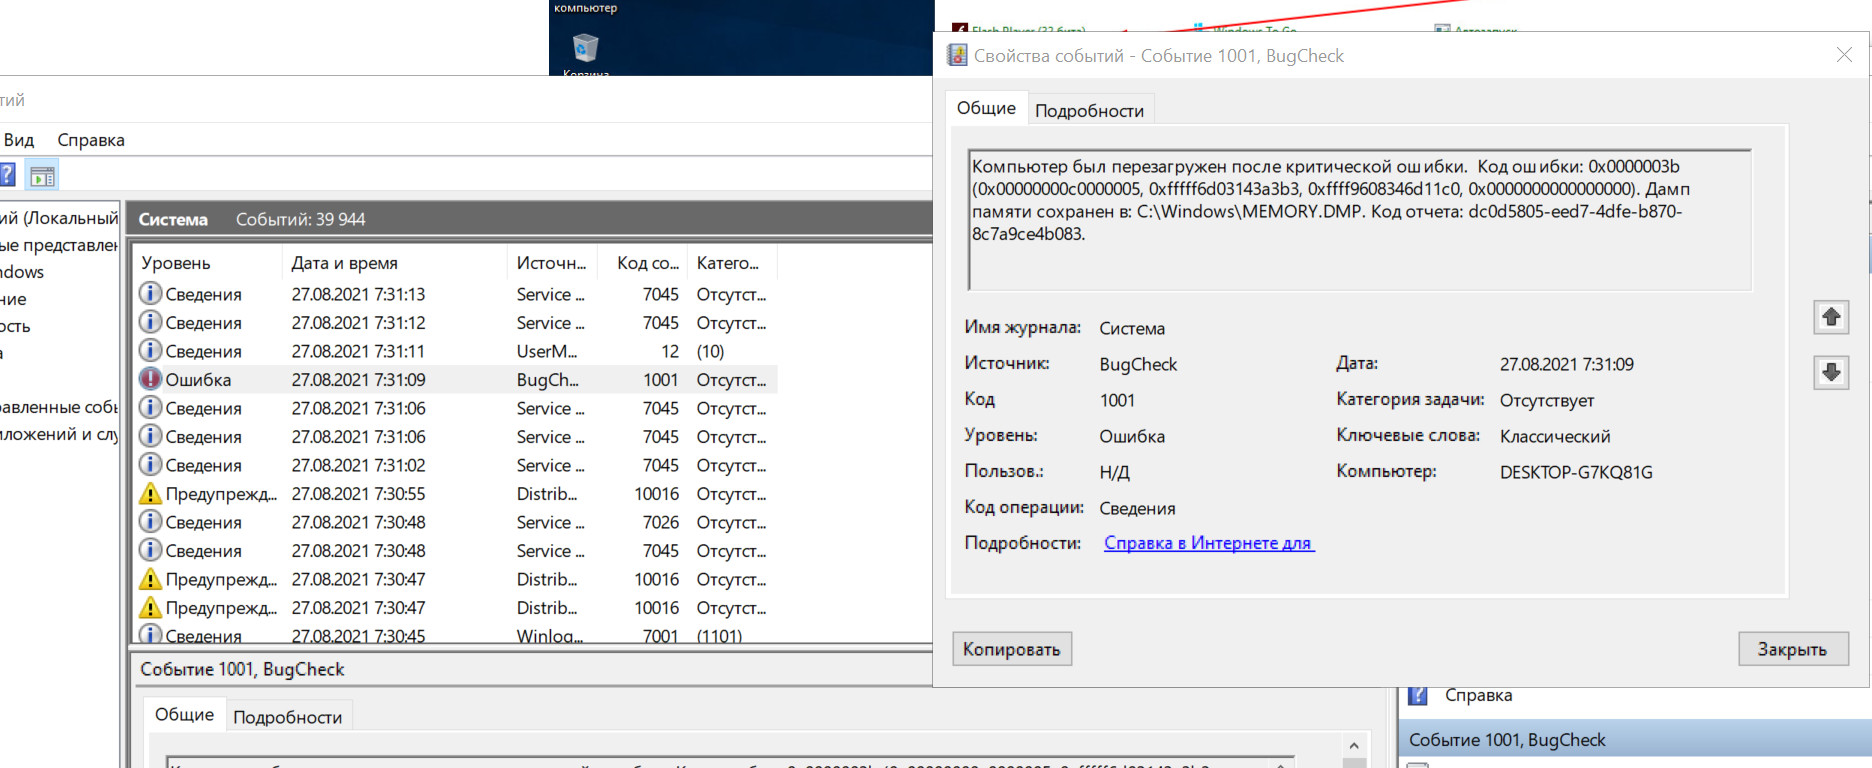Click Справка entry in actions pane
The width and height of the screenshot is (1872, 768).
pos(1478,695)
